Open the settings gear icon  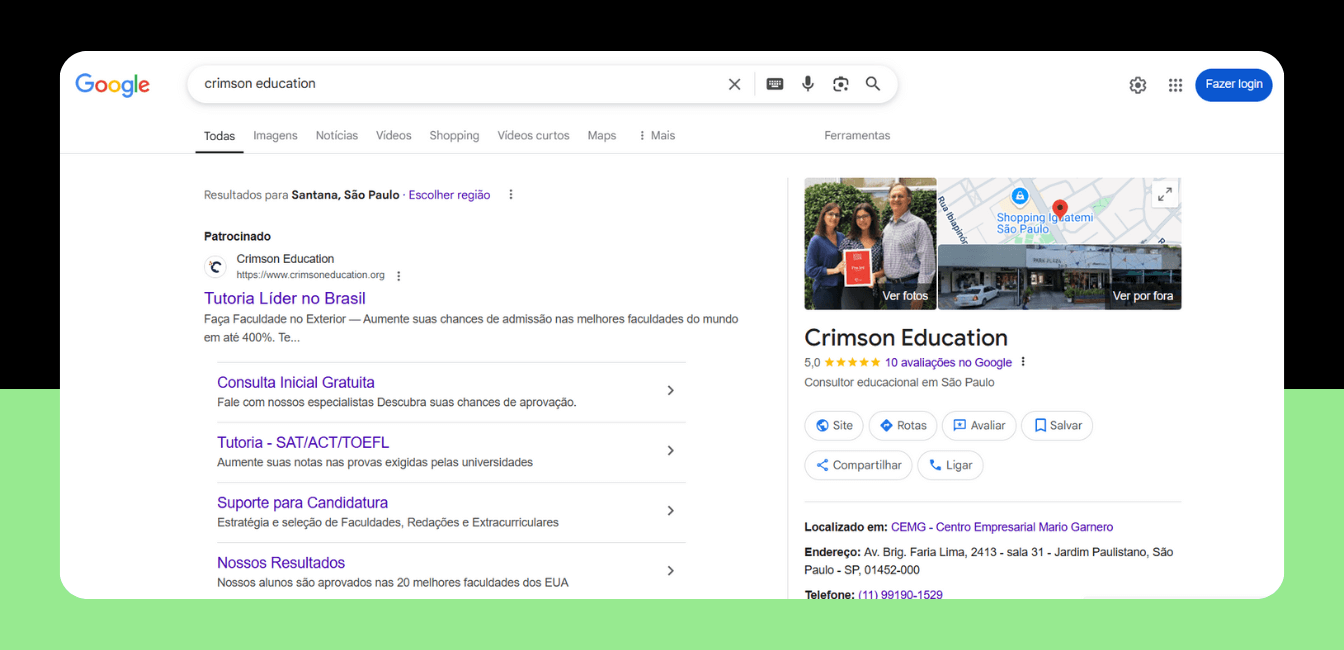(x=1138, y=85)
